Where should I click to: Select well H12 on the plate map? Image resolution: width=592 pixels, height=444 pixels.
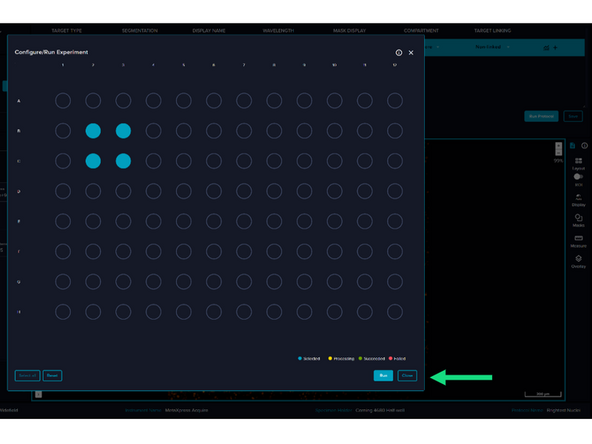coord(395,312)
